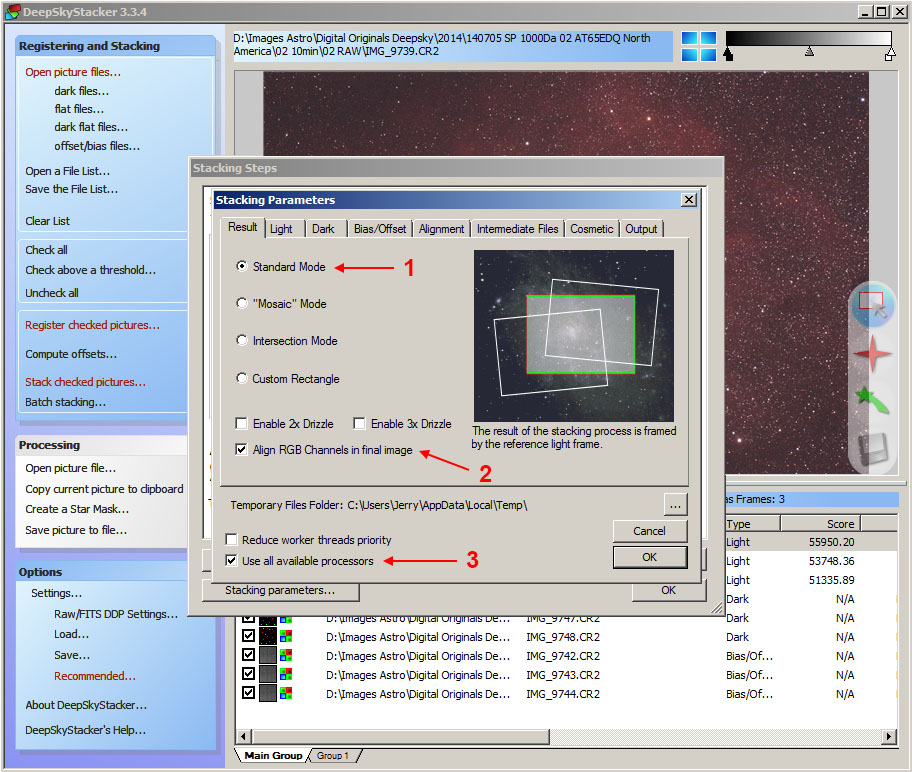The width and height of the screenshot is (912, 772).
Task: Click Cancel in Stacking Parameters
Action: click(x=650, y=531)
